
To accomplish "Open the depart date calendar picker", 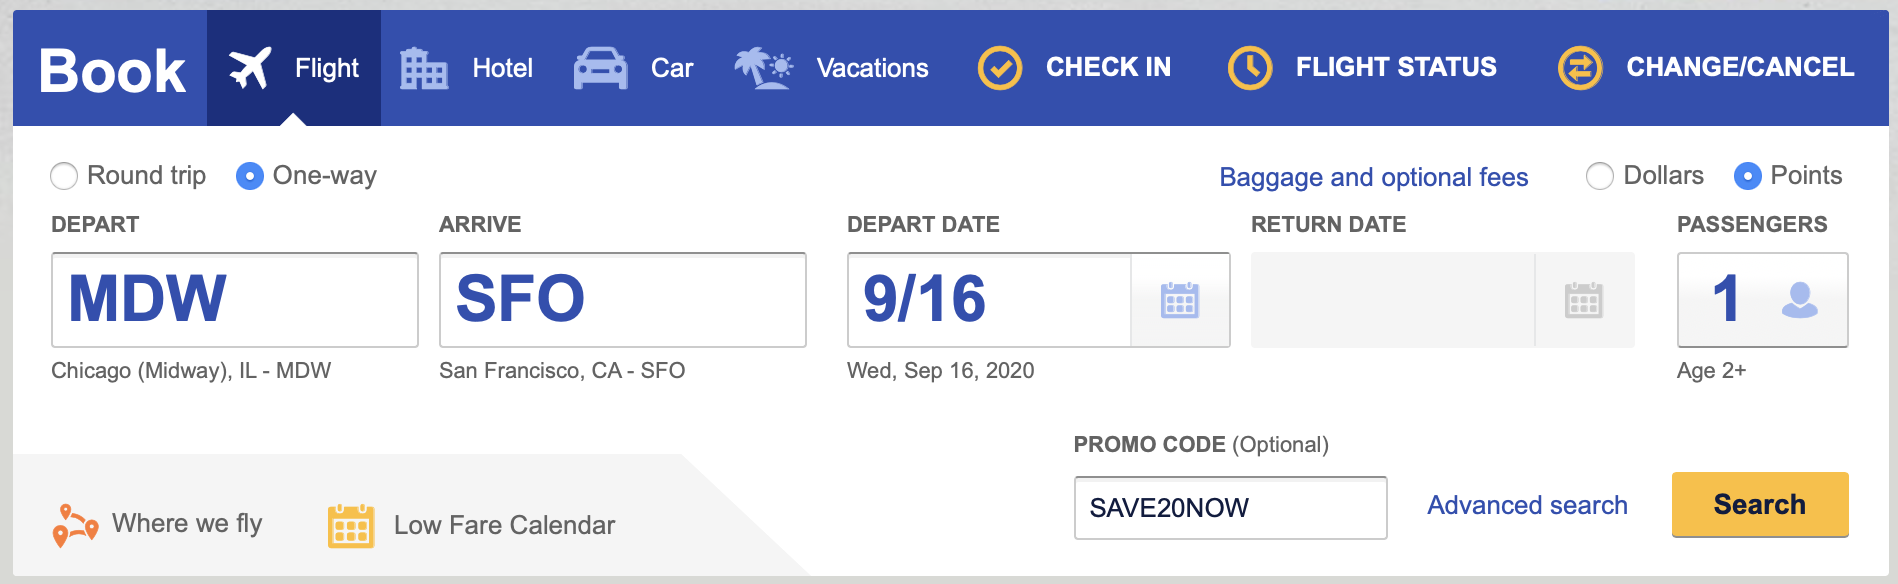I will [x=1182, y=300].
